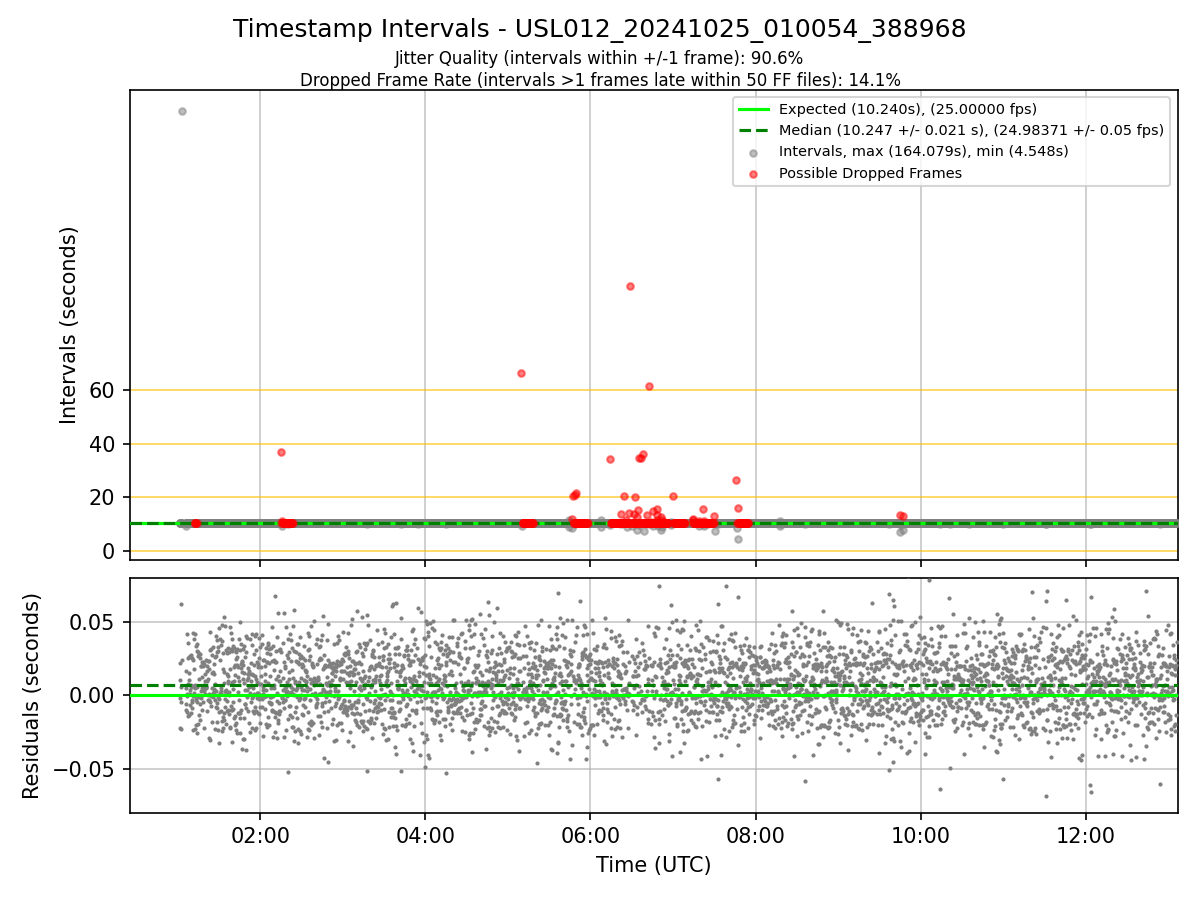Click the solid green line sample in the legend
Viewport: 1200px width, 900px height.
(x=754, y=109)
